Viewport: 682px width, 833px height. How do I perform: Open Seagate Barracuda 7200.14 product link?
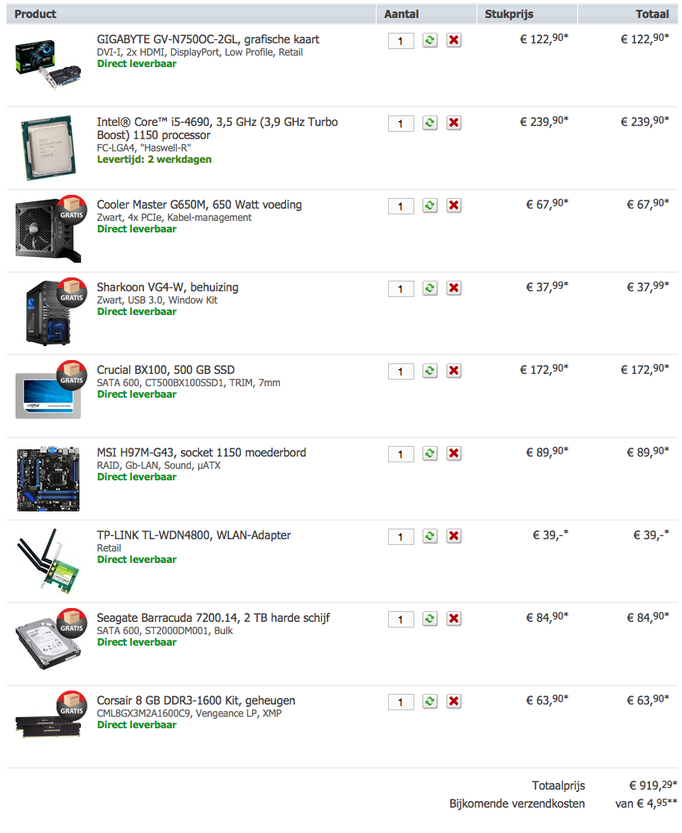pyautogui.click(x=213, y=618)
